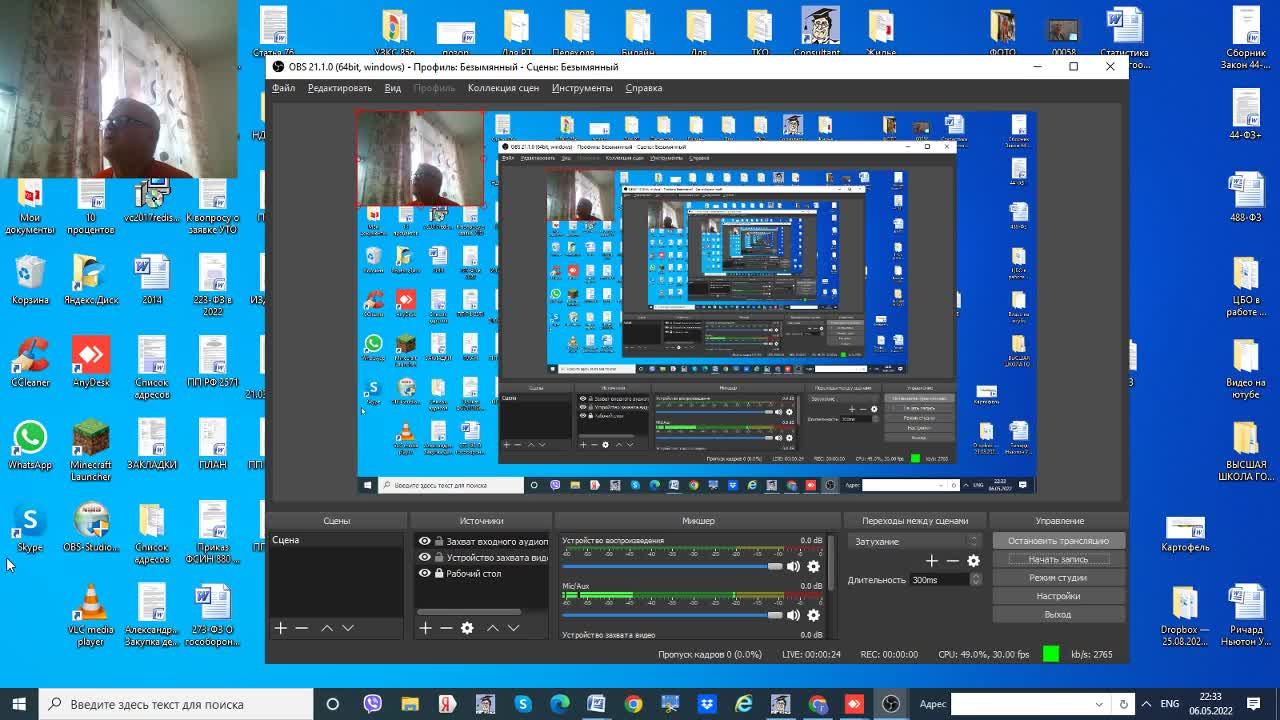Open the Затухание transition dropdown
The image size is (1280, 720).
click(914, 541)
